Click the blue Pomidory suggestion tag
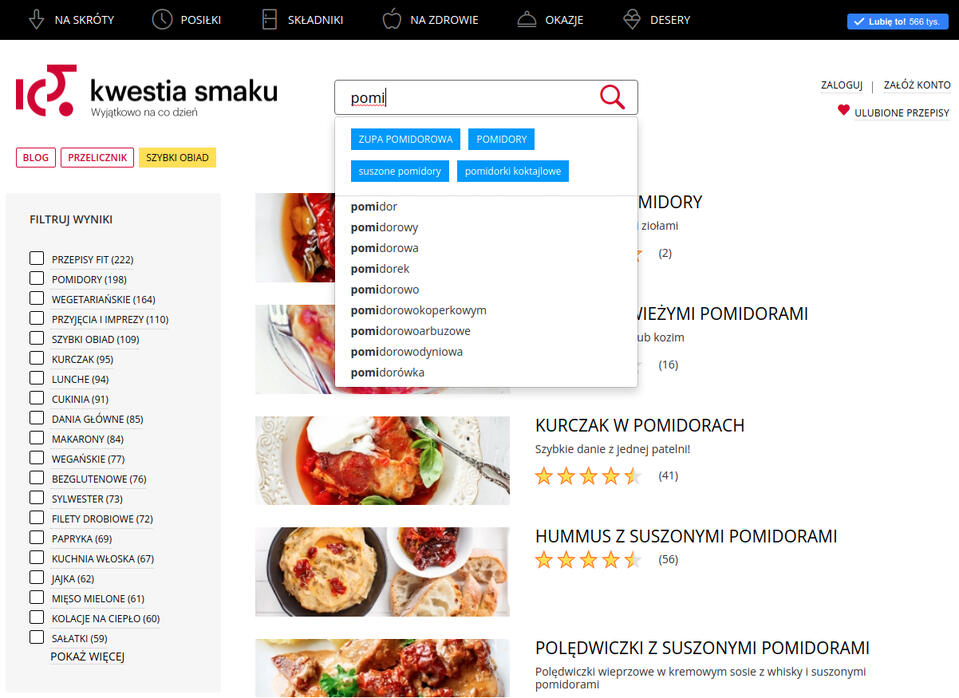959x698 pixels. 502,139
